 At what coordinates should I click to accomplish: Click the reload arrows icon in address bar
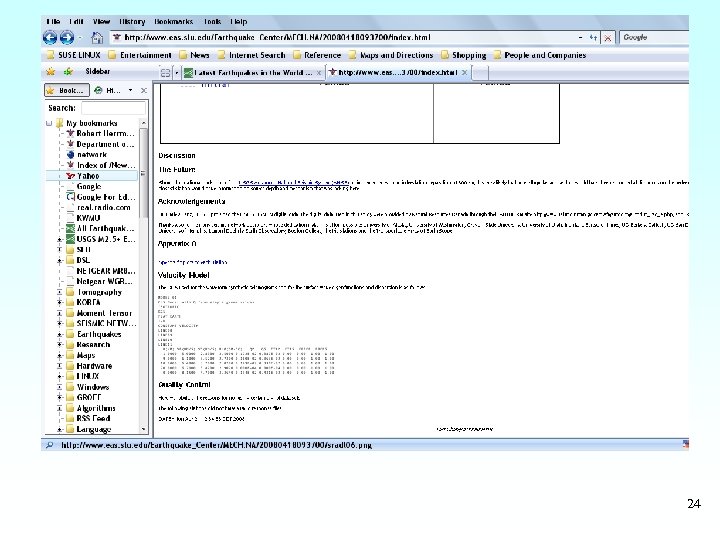click(593, 38)
